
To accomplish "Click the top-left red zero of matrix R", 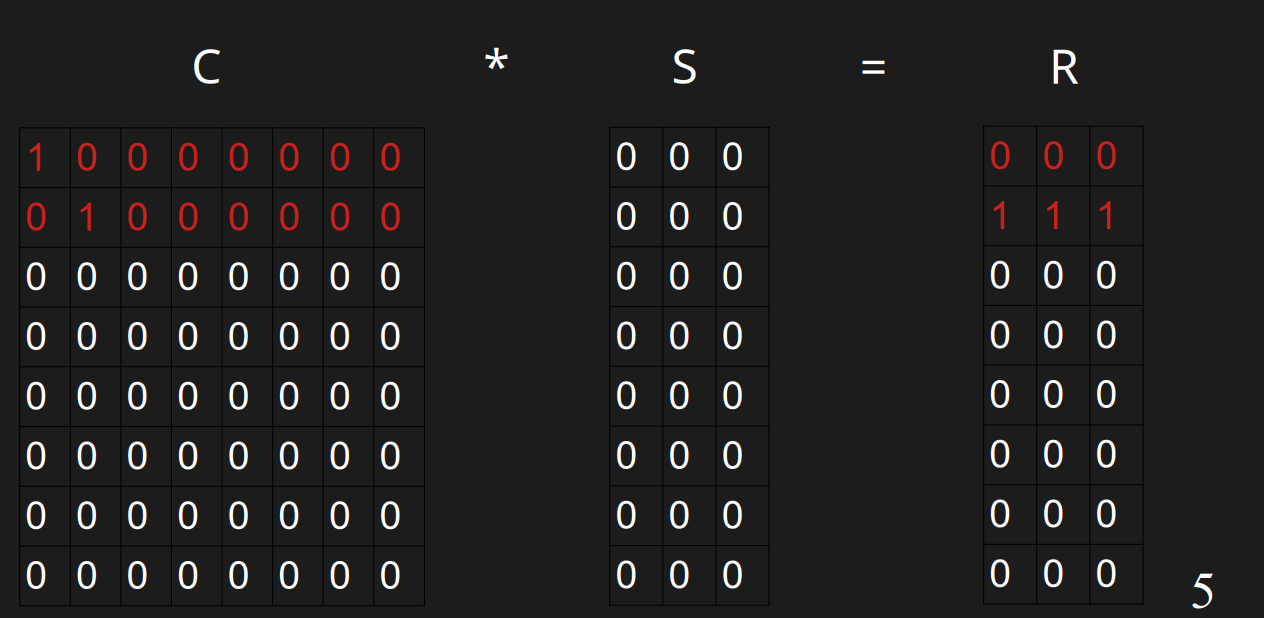I will [1000, 156].
